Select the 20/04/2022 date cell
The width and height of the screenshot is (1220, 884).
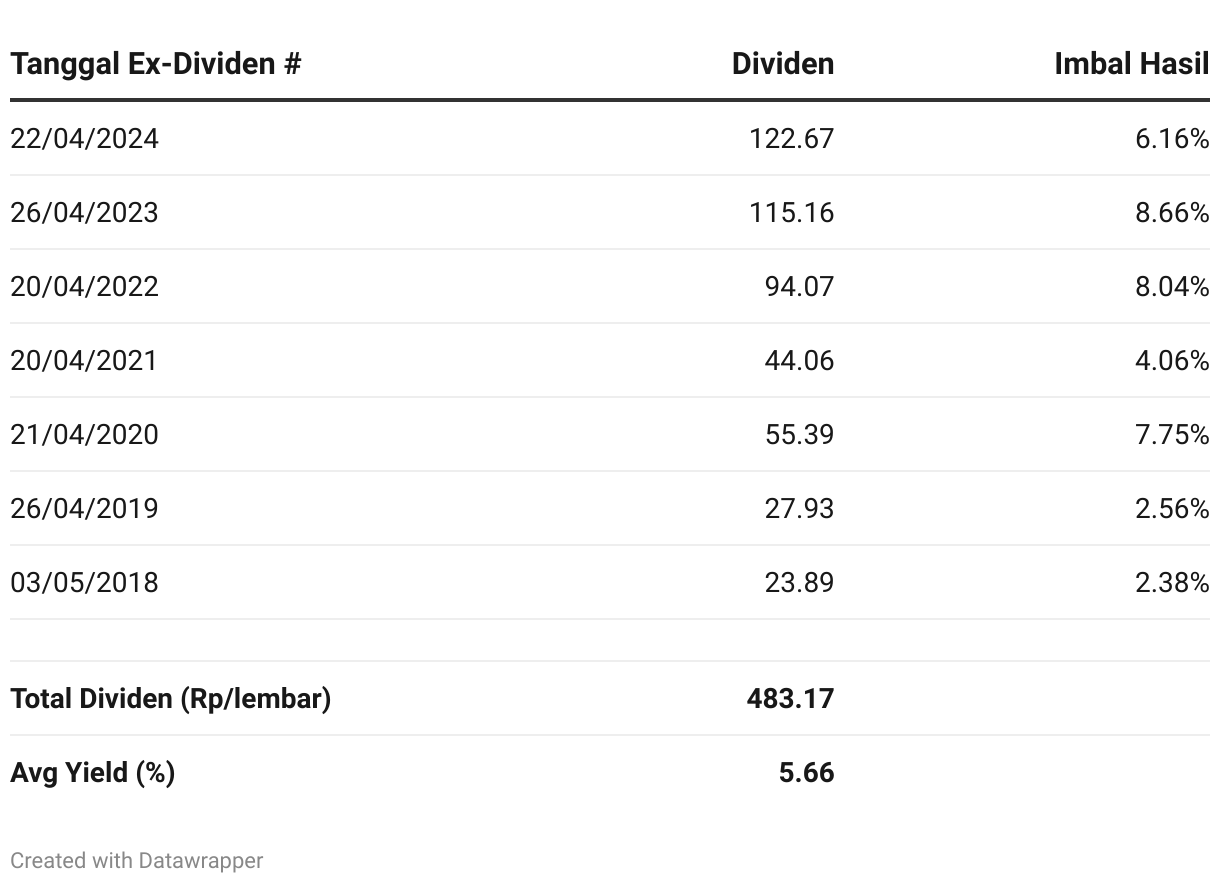(x=84, y=286)
